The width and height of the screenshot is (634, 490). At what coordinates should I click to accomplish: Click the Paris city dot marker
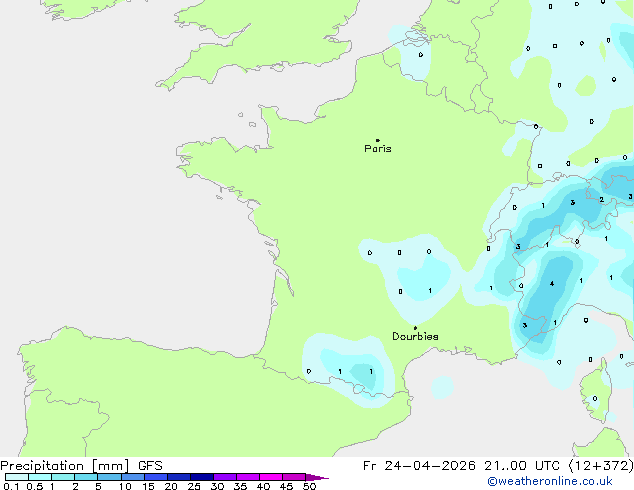378,140
